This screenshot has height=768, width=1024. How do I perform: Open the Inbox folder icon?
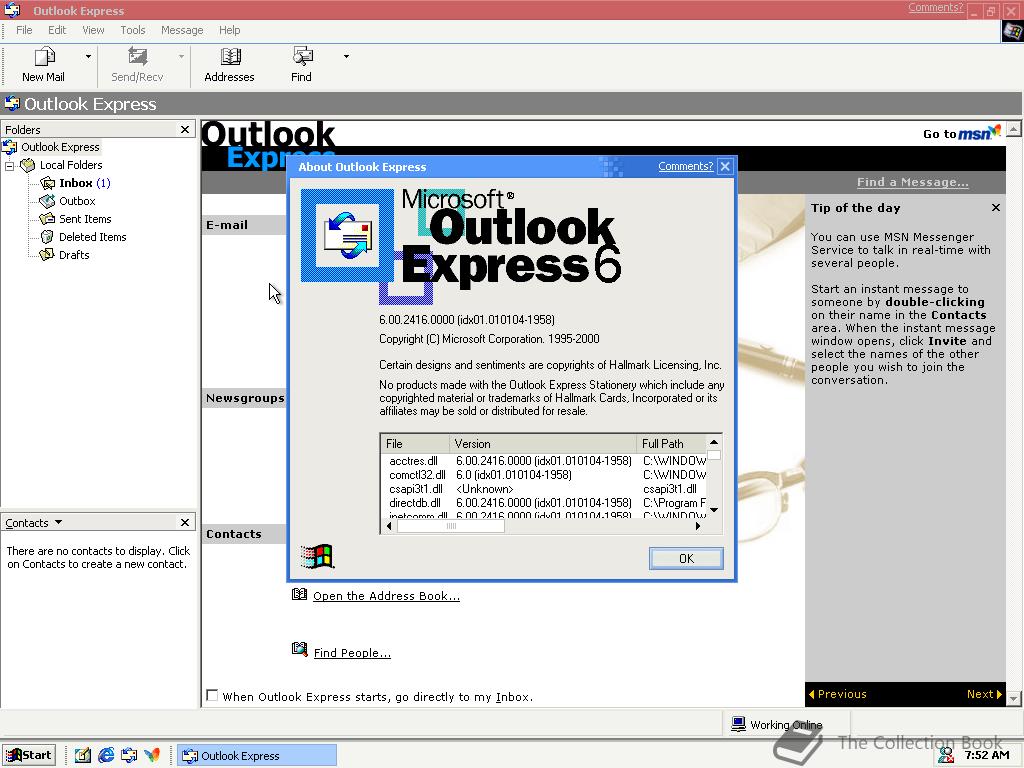pyautogui.click(x=48, y=184)
